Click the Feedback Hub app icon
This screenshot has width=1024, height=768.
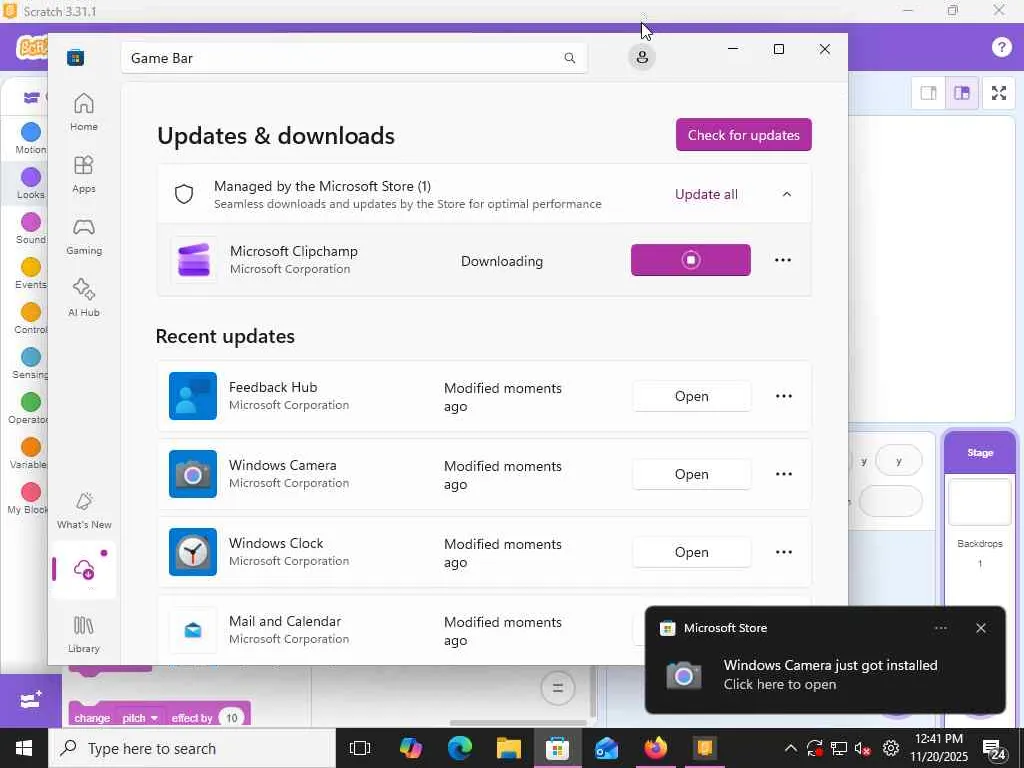coord(193,396)
